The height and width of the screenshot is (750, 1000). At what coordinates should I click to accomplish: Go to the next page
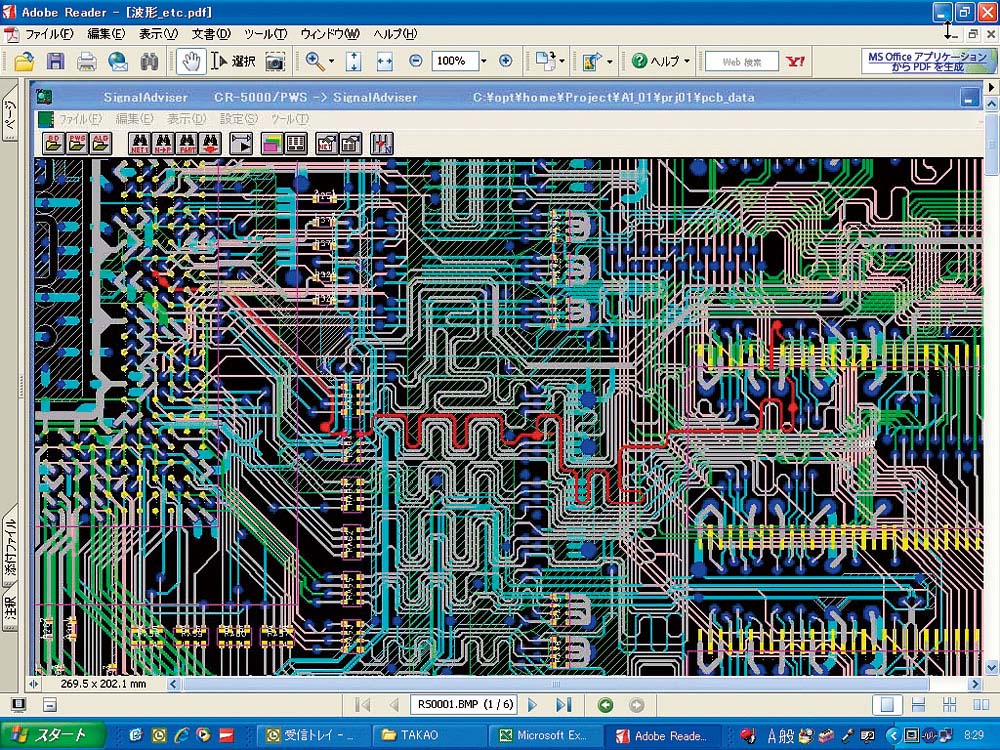pos(533,705)
